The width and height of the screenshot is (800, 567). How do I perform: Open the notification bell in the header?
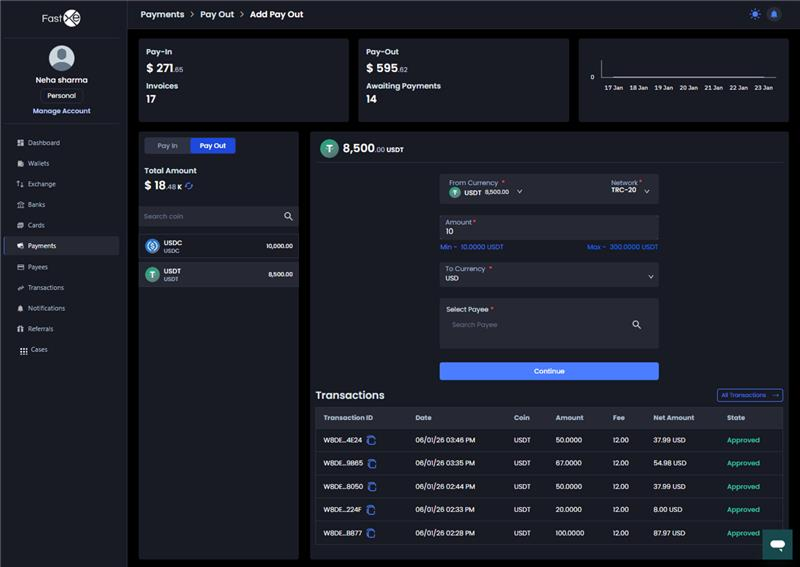[x=774, y=14]
